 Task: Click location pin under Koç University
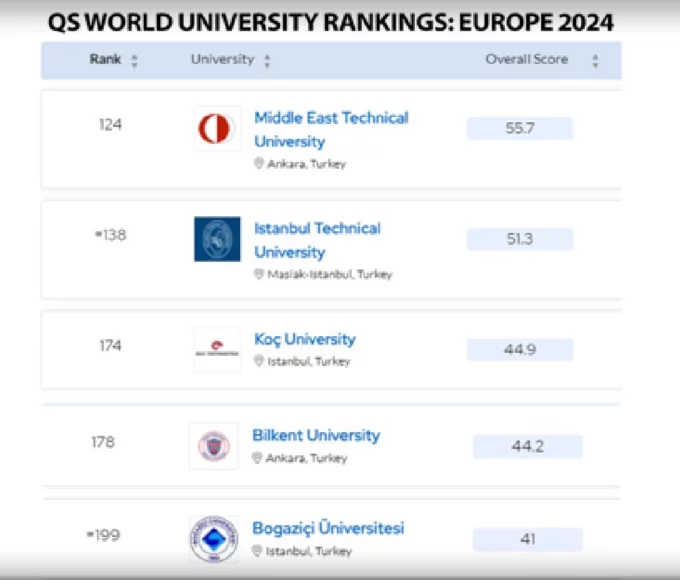point(259,362)
